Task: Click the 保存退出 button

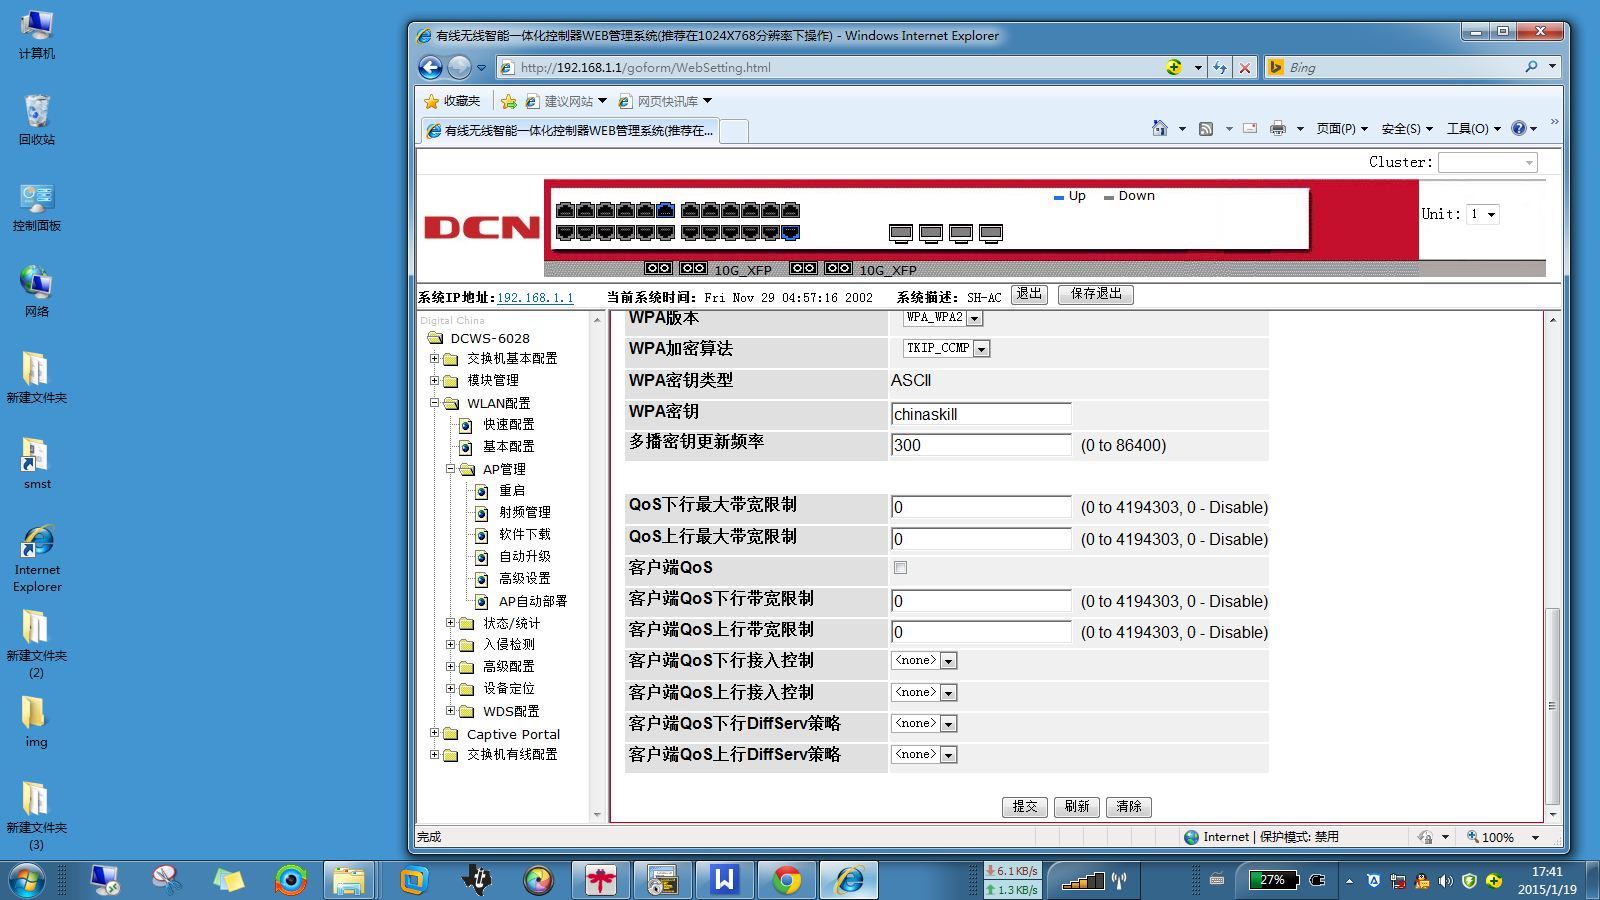Action: coord(1096,294)
